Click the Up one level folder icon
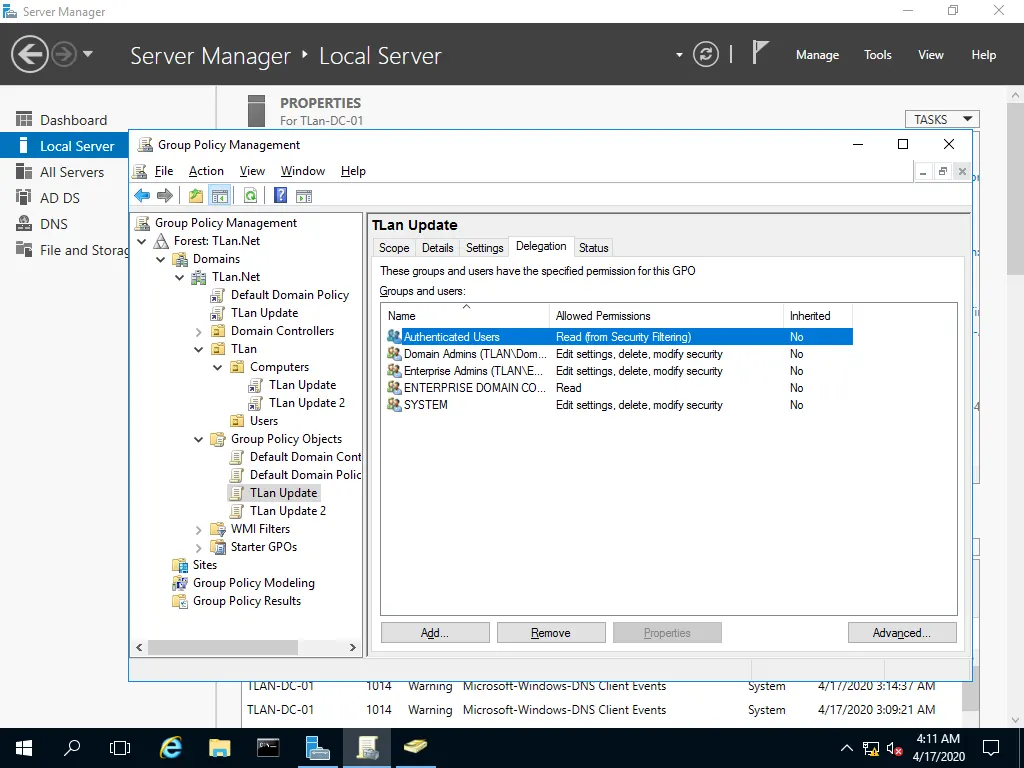Image resolution: width=1024 pixels, height=768 pixels. (195, 195)
